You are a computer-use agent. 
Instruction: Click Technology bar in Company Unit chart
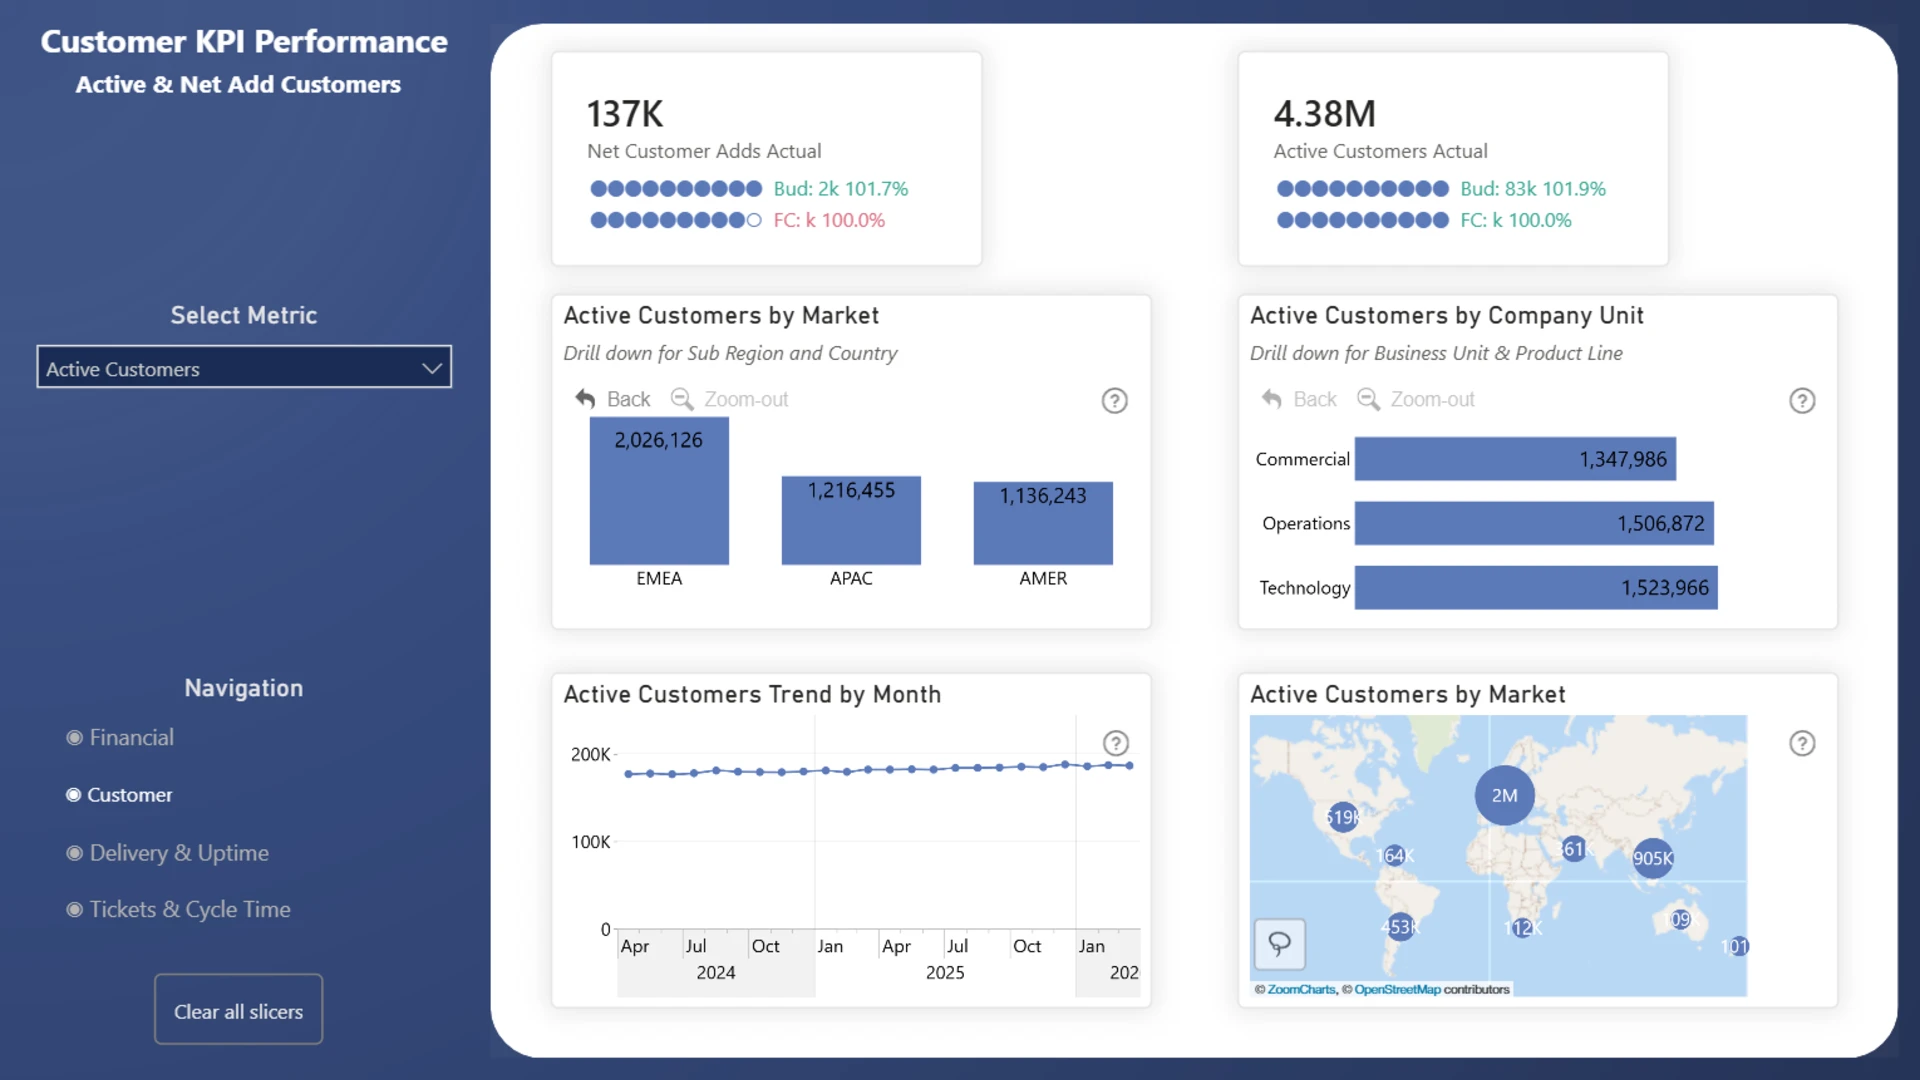[1535, 588]
